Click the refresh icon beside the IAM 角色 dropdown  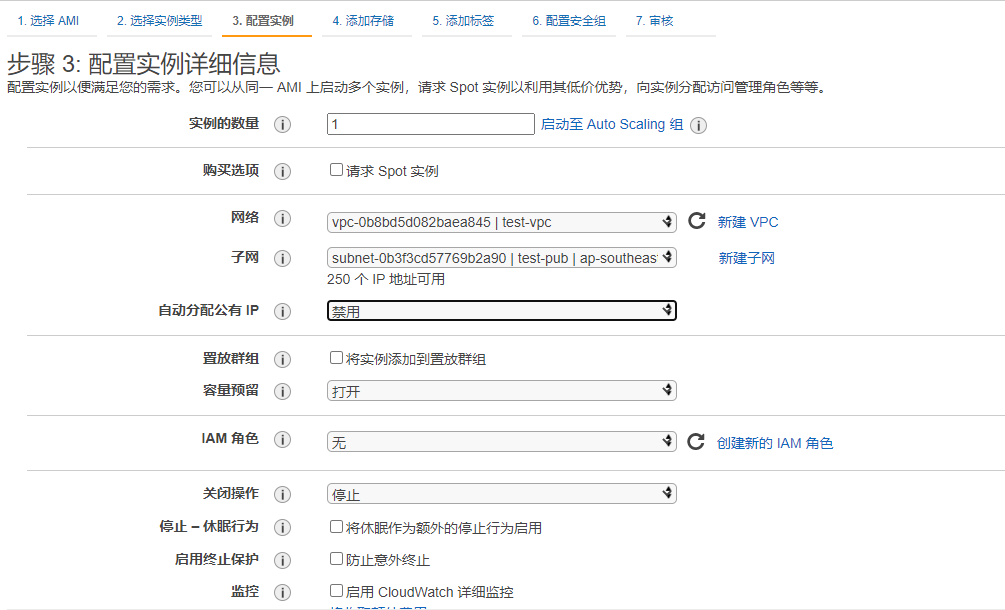[697, 440]
